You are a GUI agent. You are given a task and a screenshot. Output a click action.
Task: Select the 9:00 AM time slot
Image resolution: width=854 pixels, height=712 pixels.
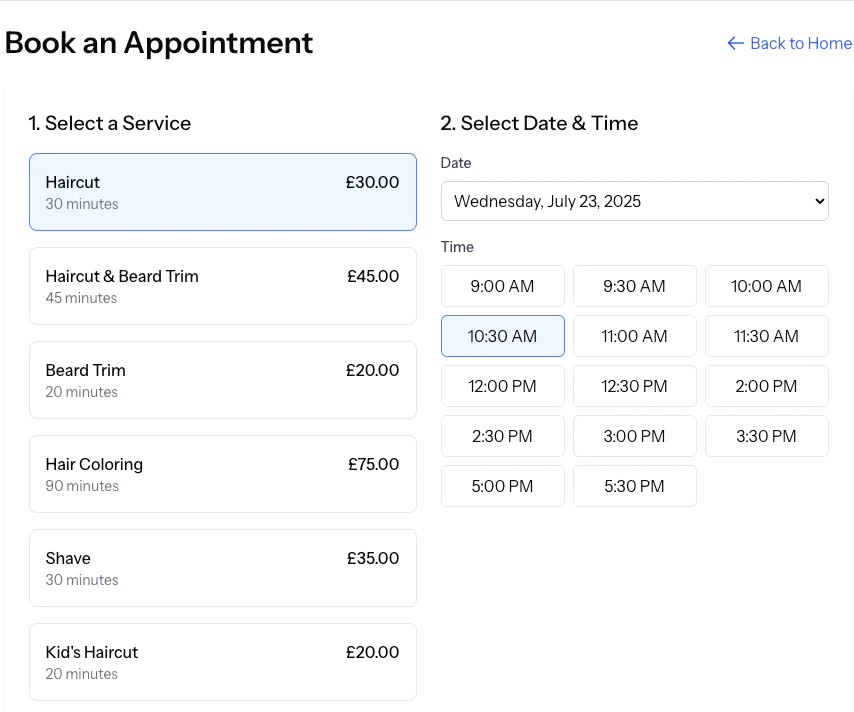pyautogui.click(x=502, y=286)
